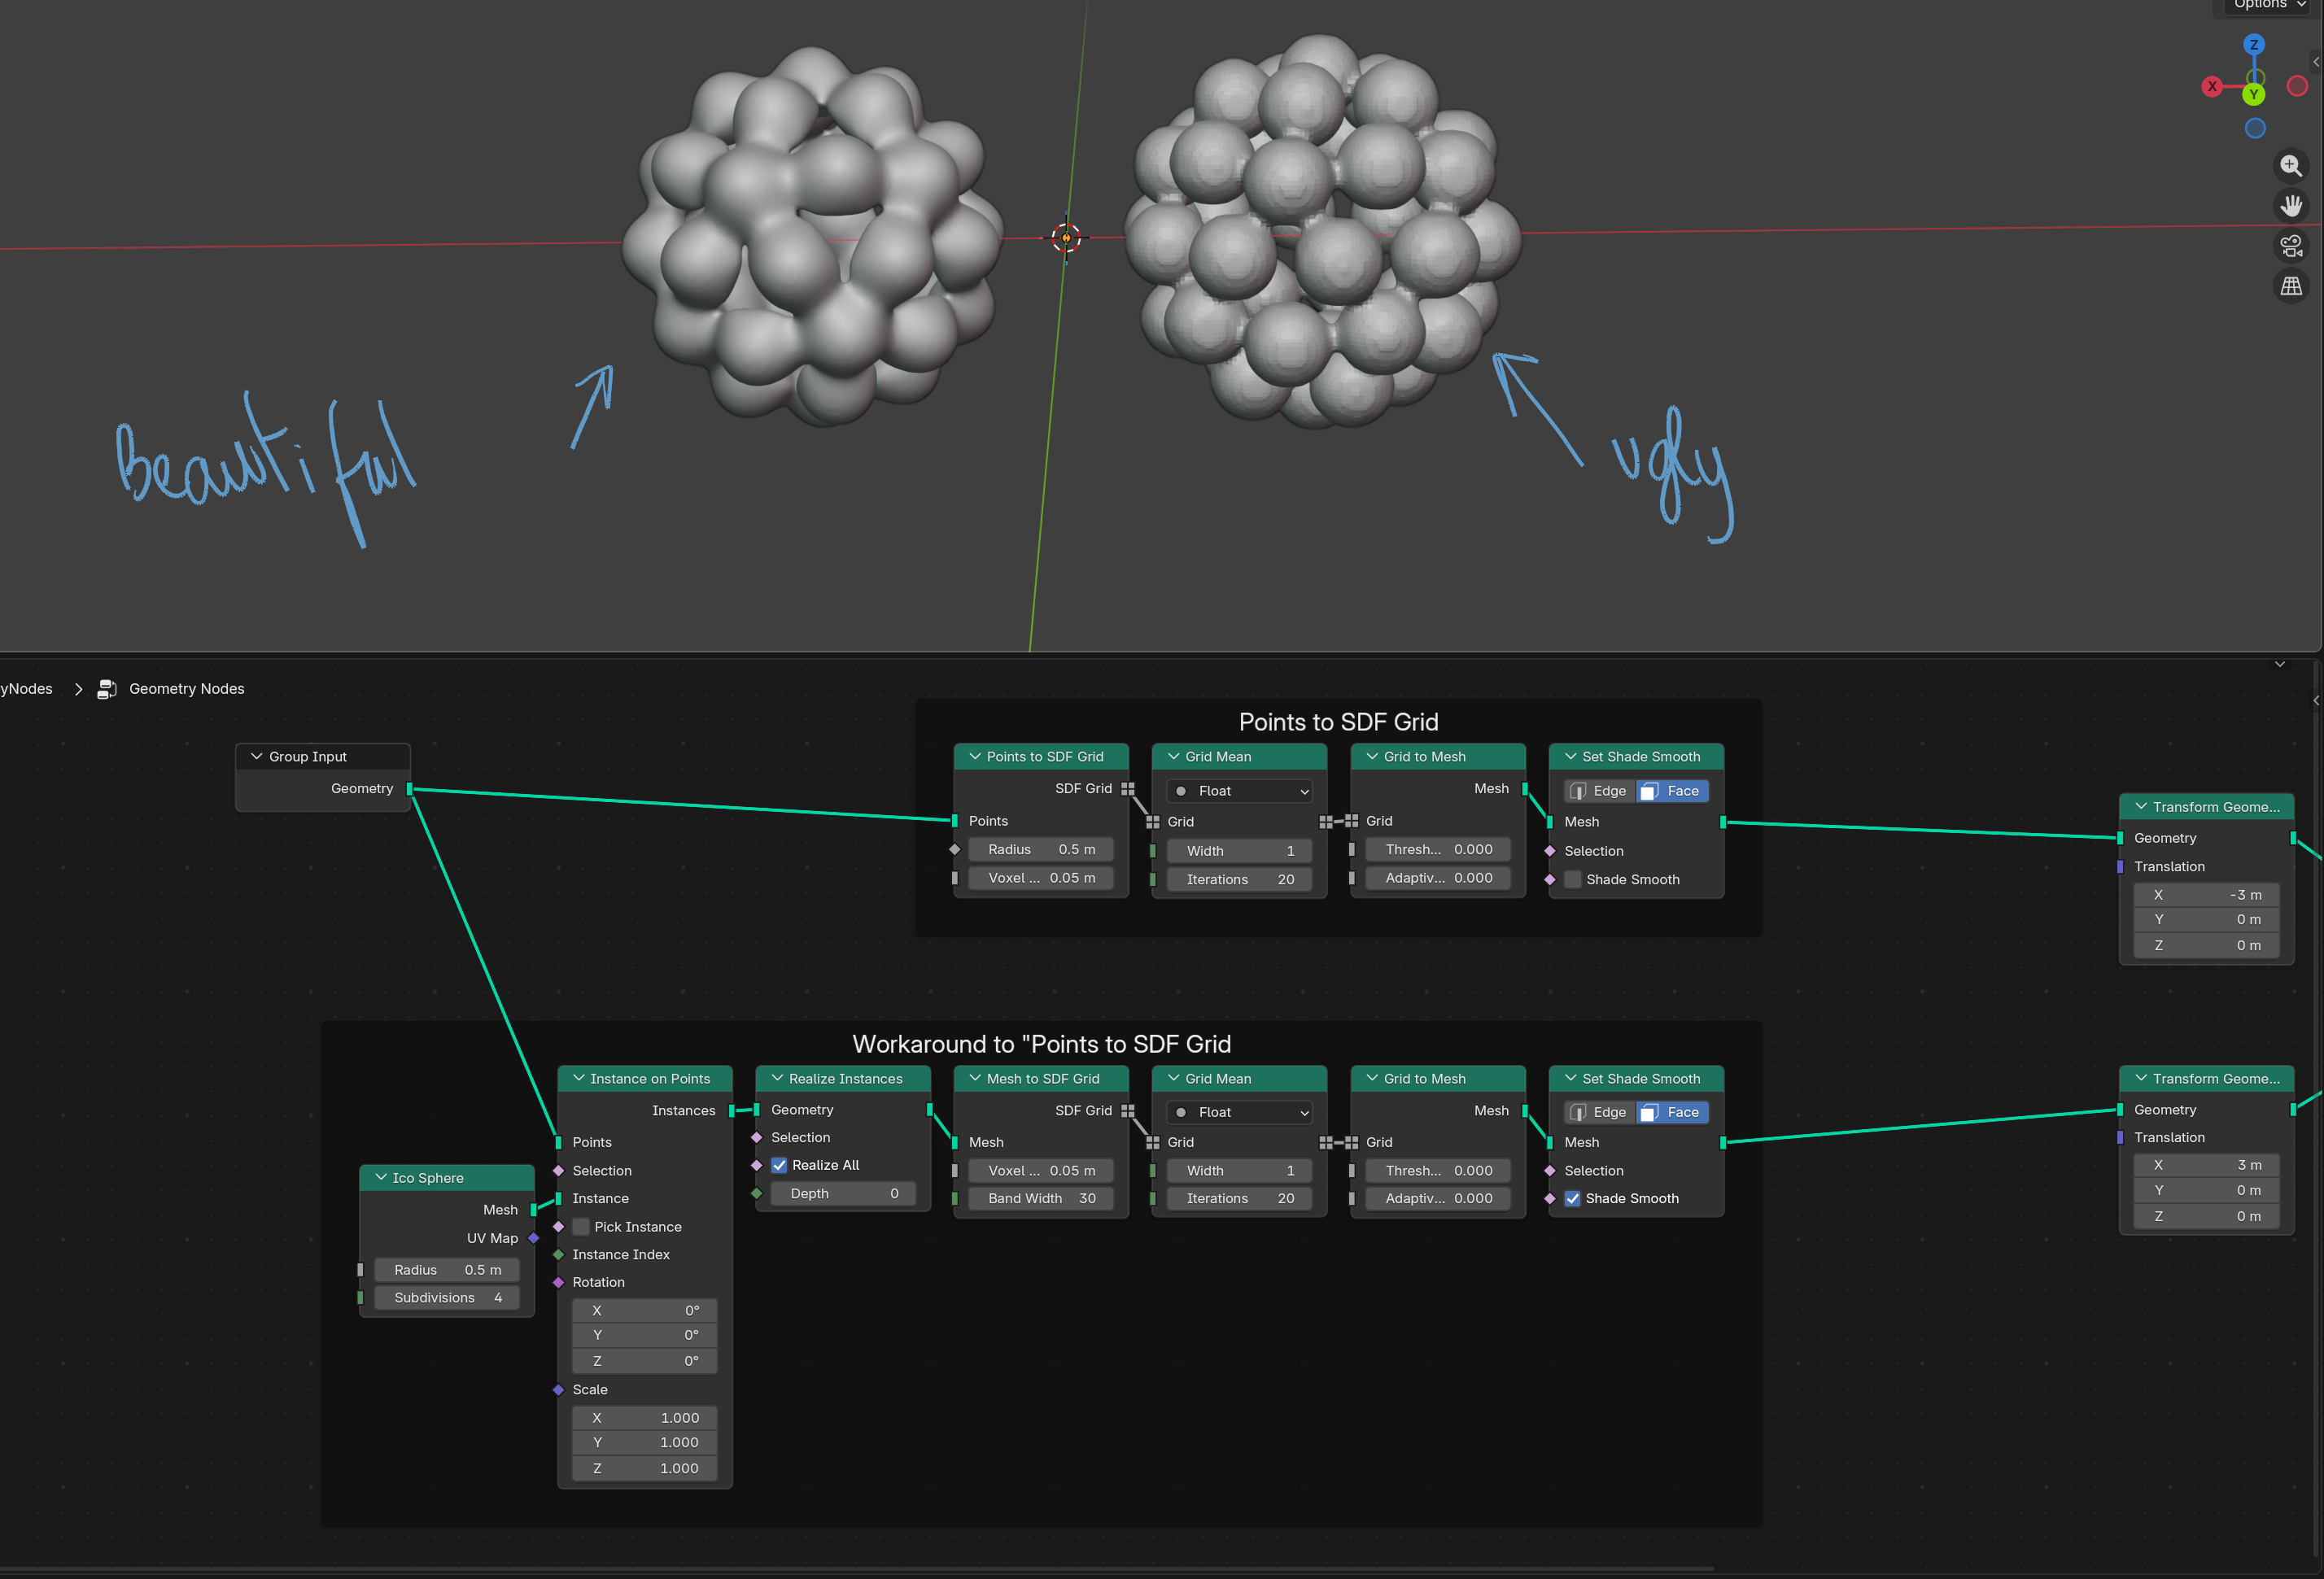Screen dimensions: 2324x1579
Task: Collapse the Realize Instances node
Action: pos(777,1079)
